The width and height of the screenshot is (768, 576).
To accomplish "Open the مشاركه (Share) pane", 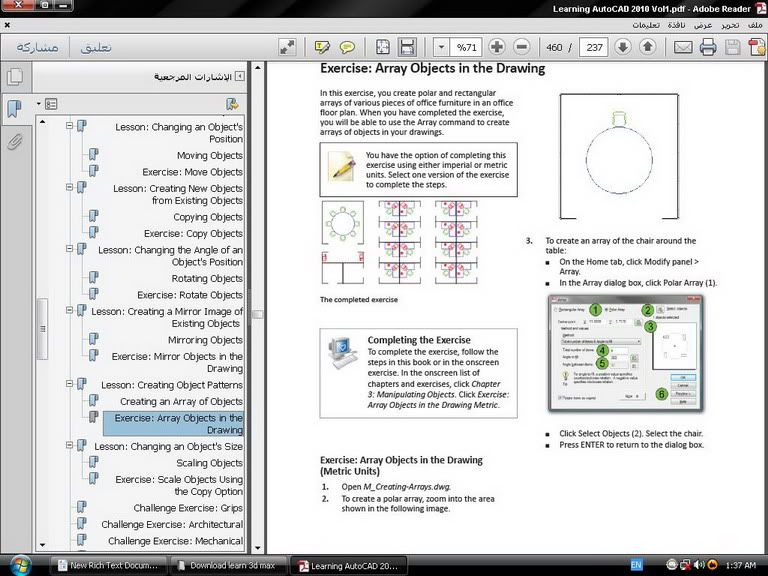I will (x=37, y=47).
